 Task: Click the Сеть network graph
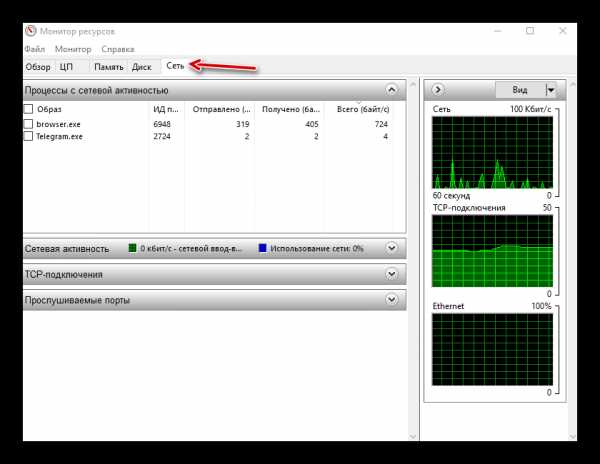pos(492,152)
